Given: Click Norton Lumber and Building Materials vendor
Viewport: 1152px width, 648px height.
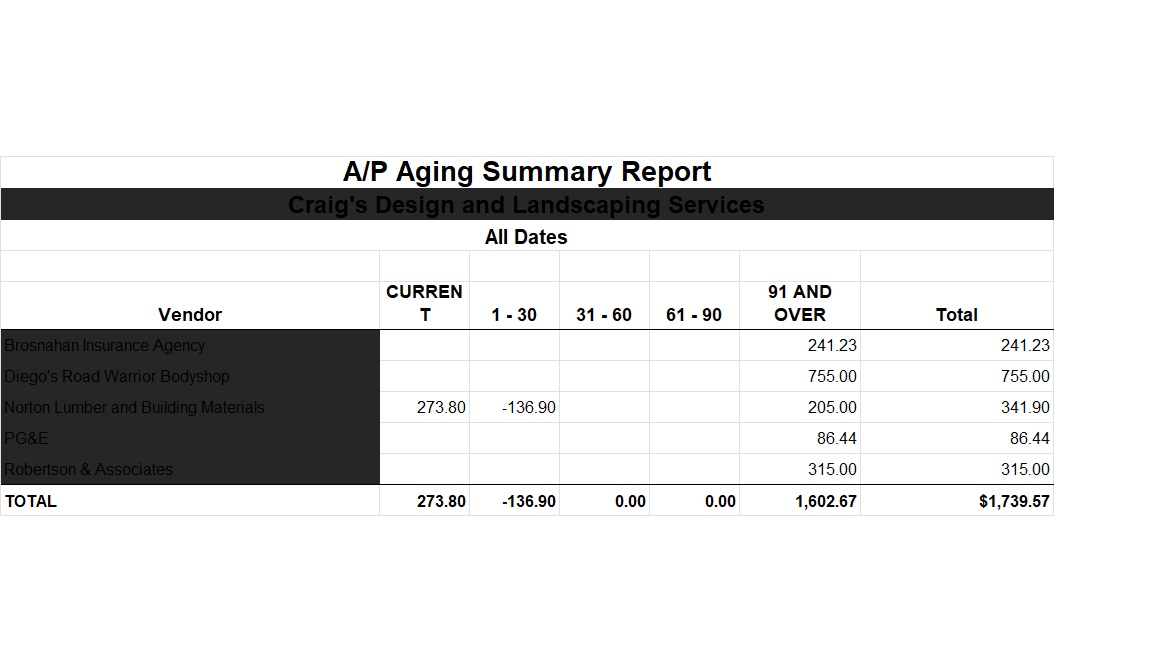Looking at the screenshot, I should tap(135, 407).
